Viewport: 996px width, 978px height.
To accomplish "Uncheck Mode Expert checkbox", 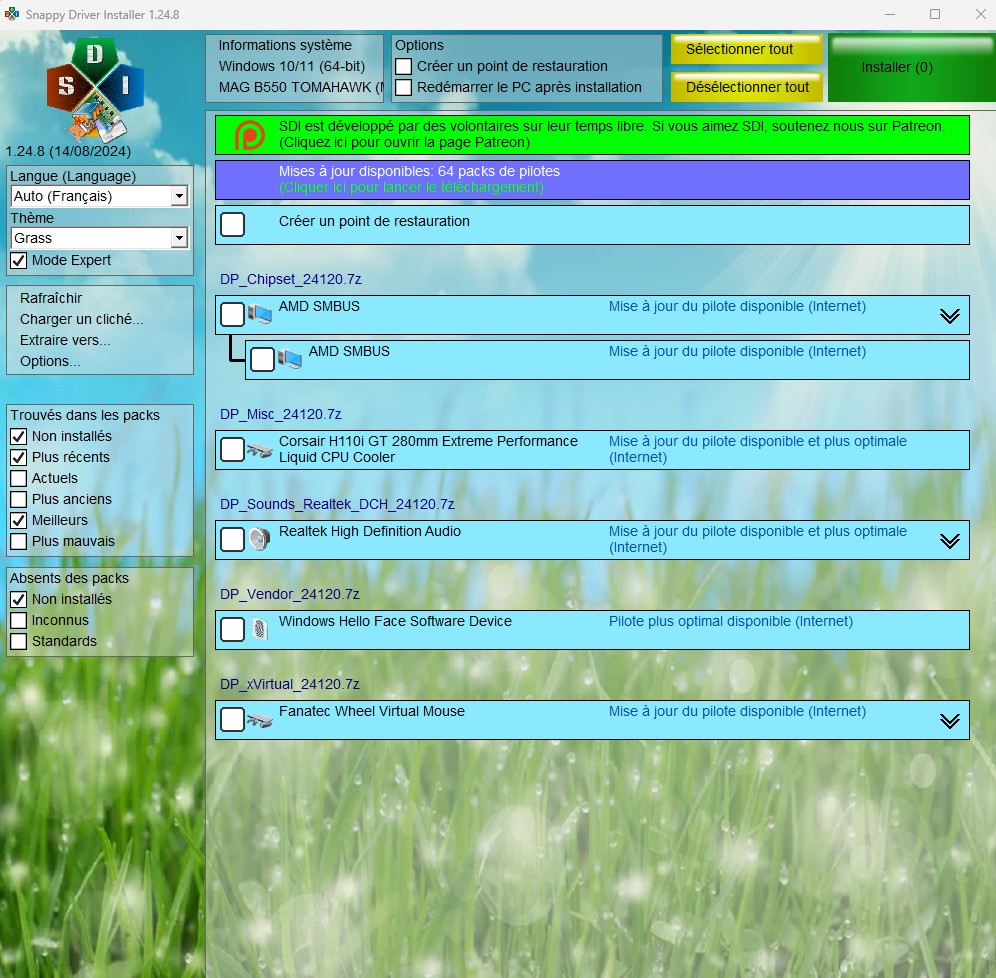I will pyautogui.click(x=18, y=260).
